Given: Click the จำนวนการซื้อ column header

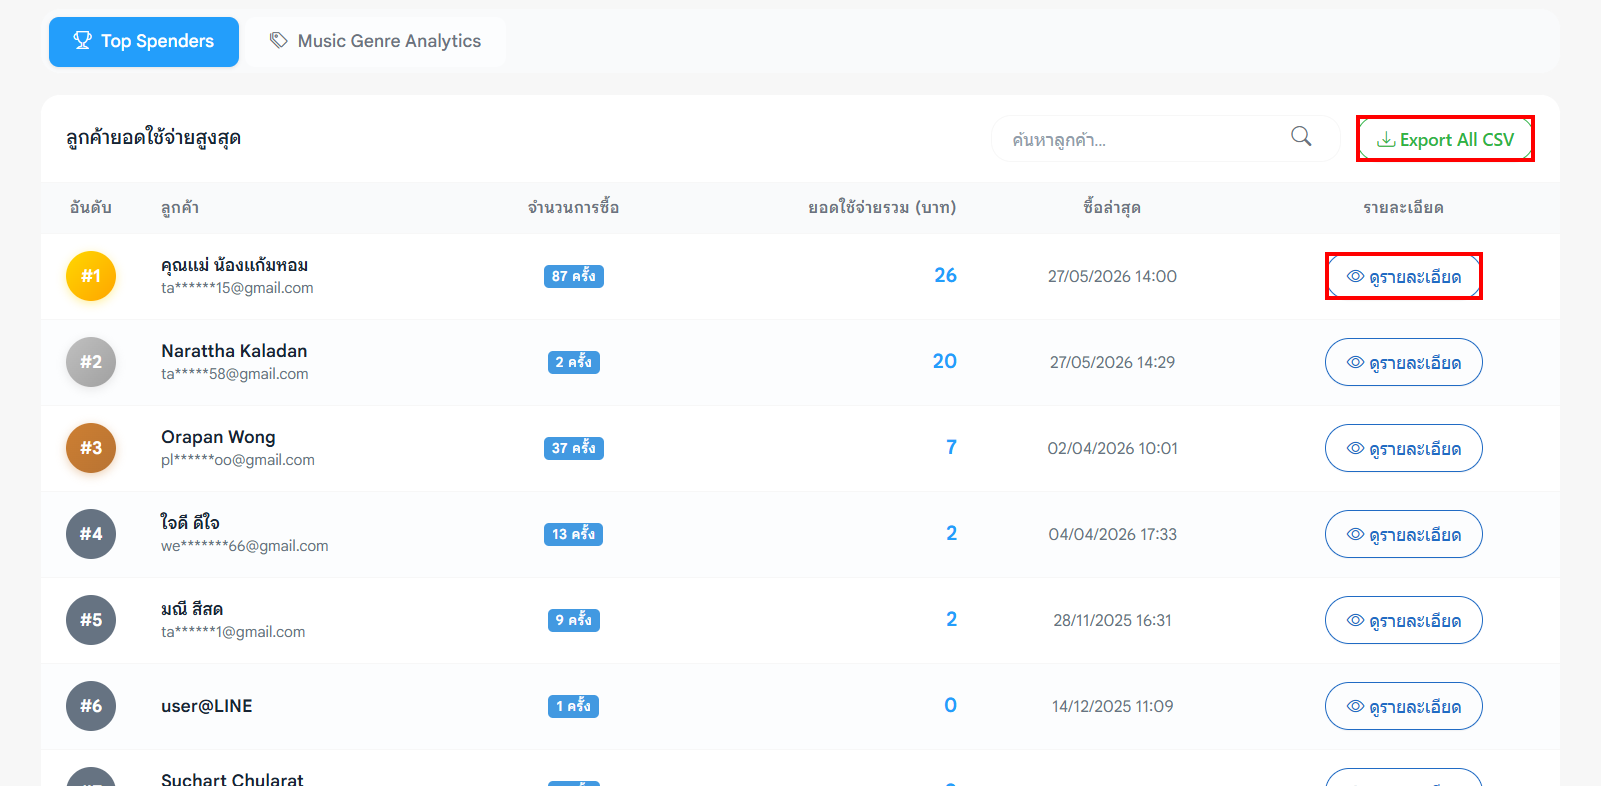Looking at the screenshot, I should pyautogui.click(x=573, y=208).
